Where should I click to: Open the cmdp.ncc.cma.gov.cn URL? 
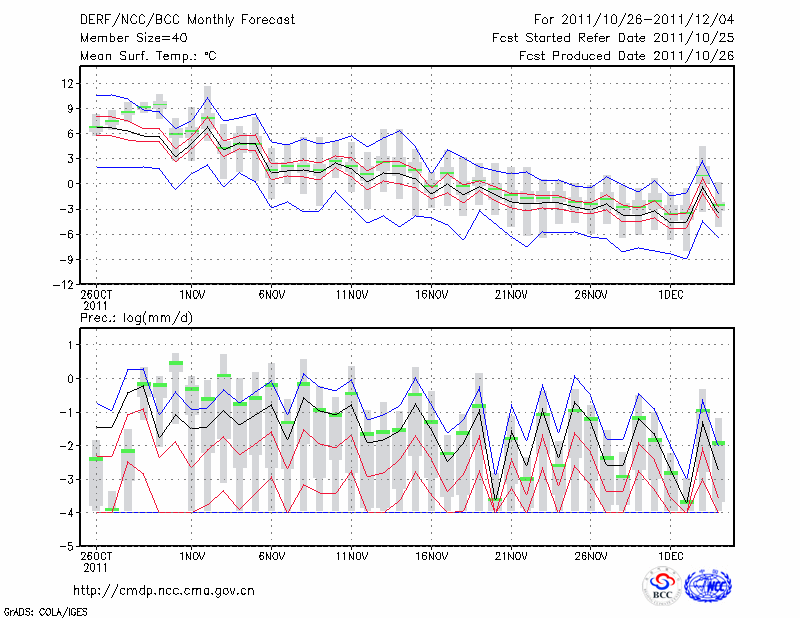[164, 590]
